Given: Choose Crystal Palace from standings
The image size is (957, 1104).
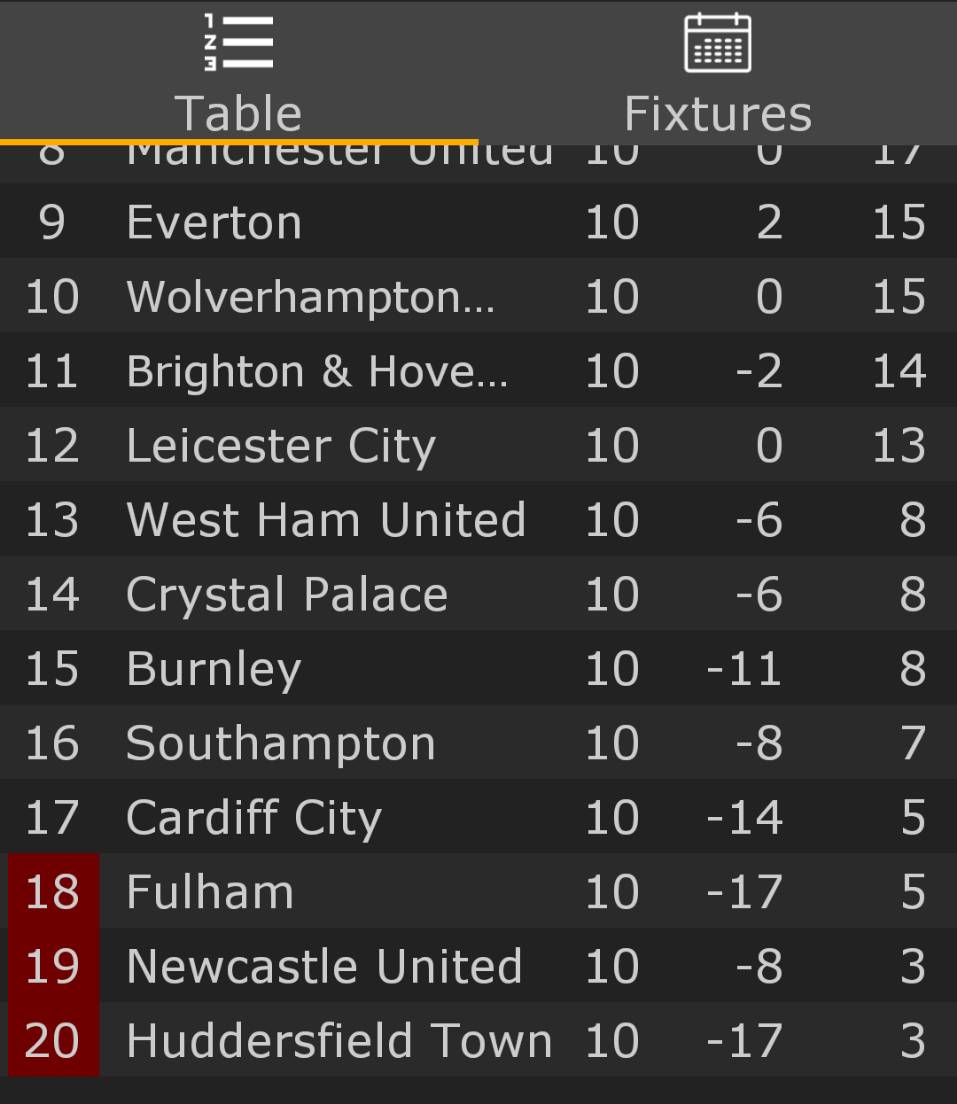Looking at the screenshot, I should (287, 594).
